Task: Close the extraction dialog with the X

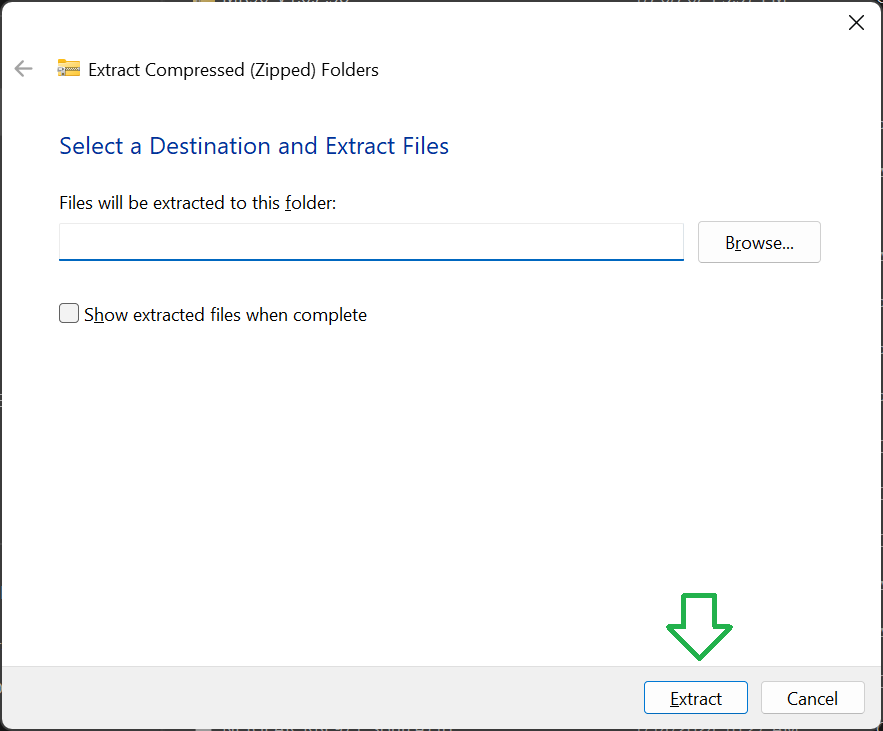Action: (x=856, y=23)
